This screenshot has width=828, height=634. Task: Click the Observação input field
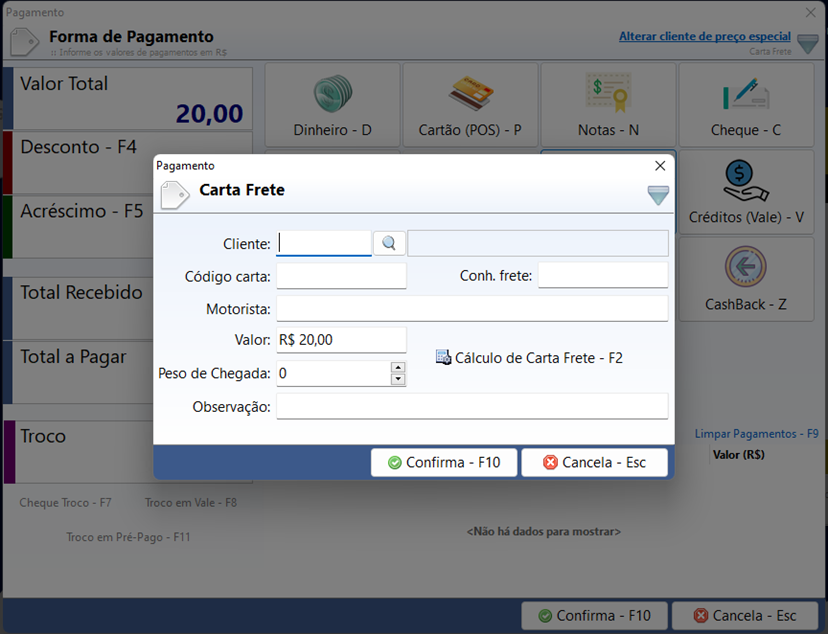pos(472,406)
